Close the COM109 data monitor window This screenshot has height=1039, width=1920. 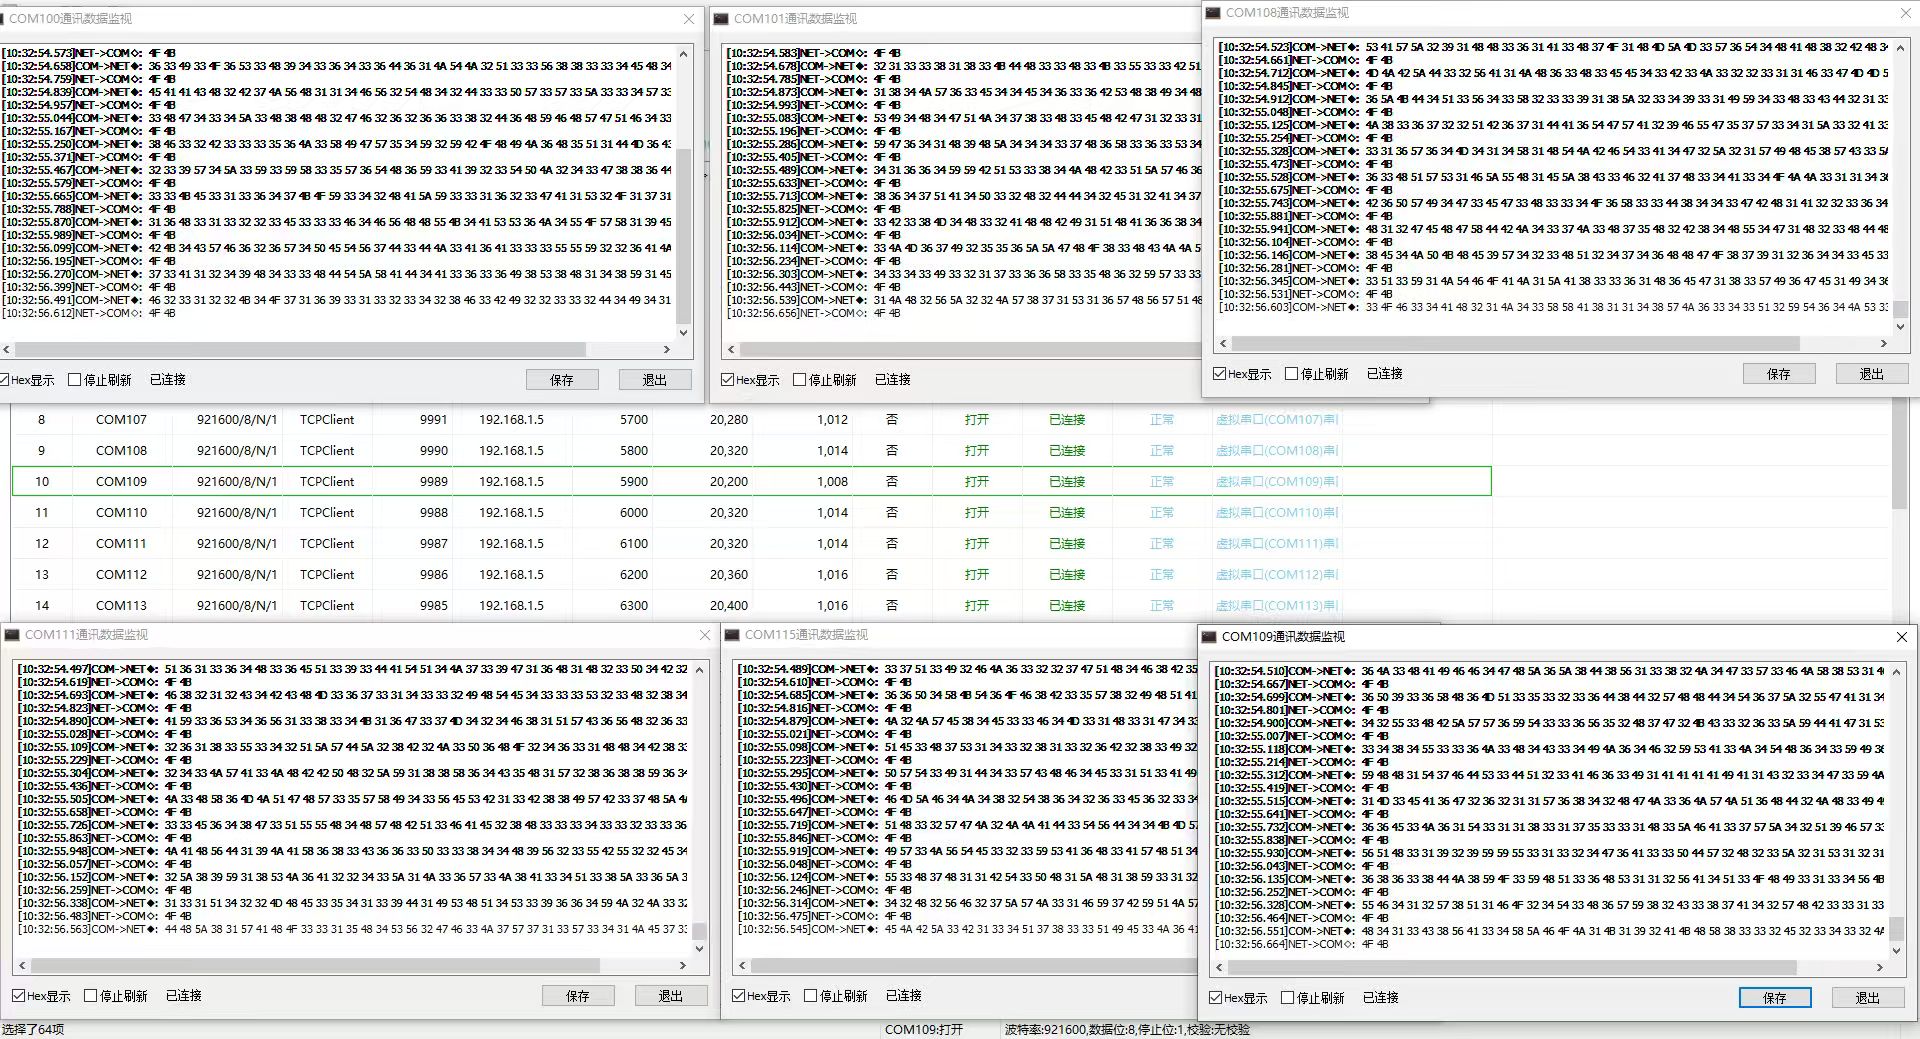[x=1901, y=637]
